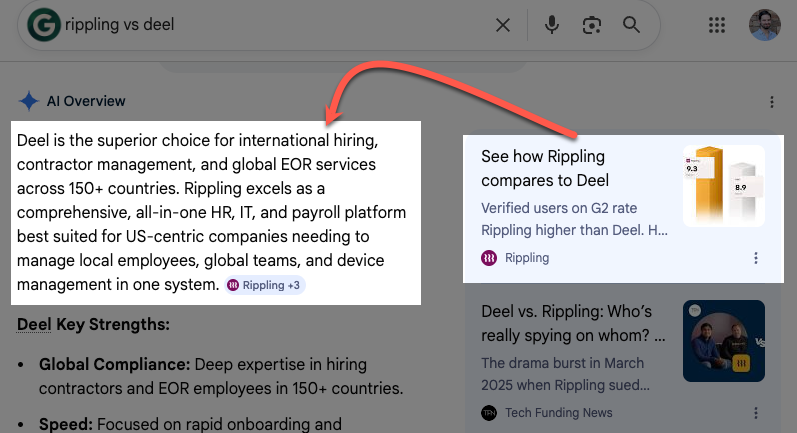The height and width of the screenshot is (433, 797).
Task: Open See how Rippling compares to Deel
Action: [545, 168]
